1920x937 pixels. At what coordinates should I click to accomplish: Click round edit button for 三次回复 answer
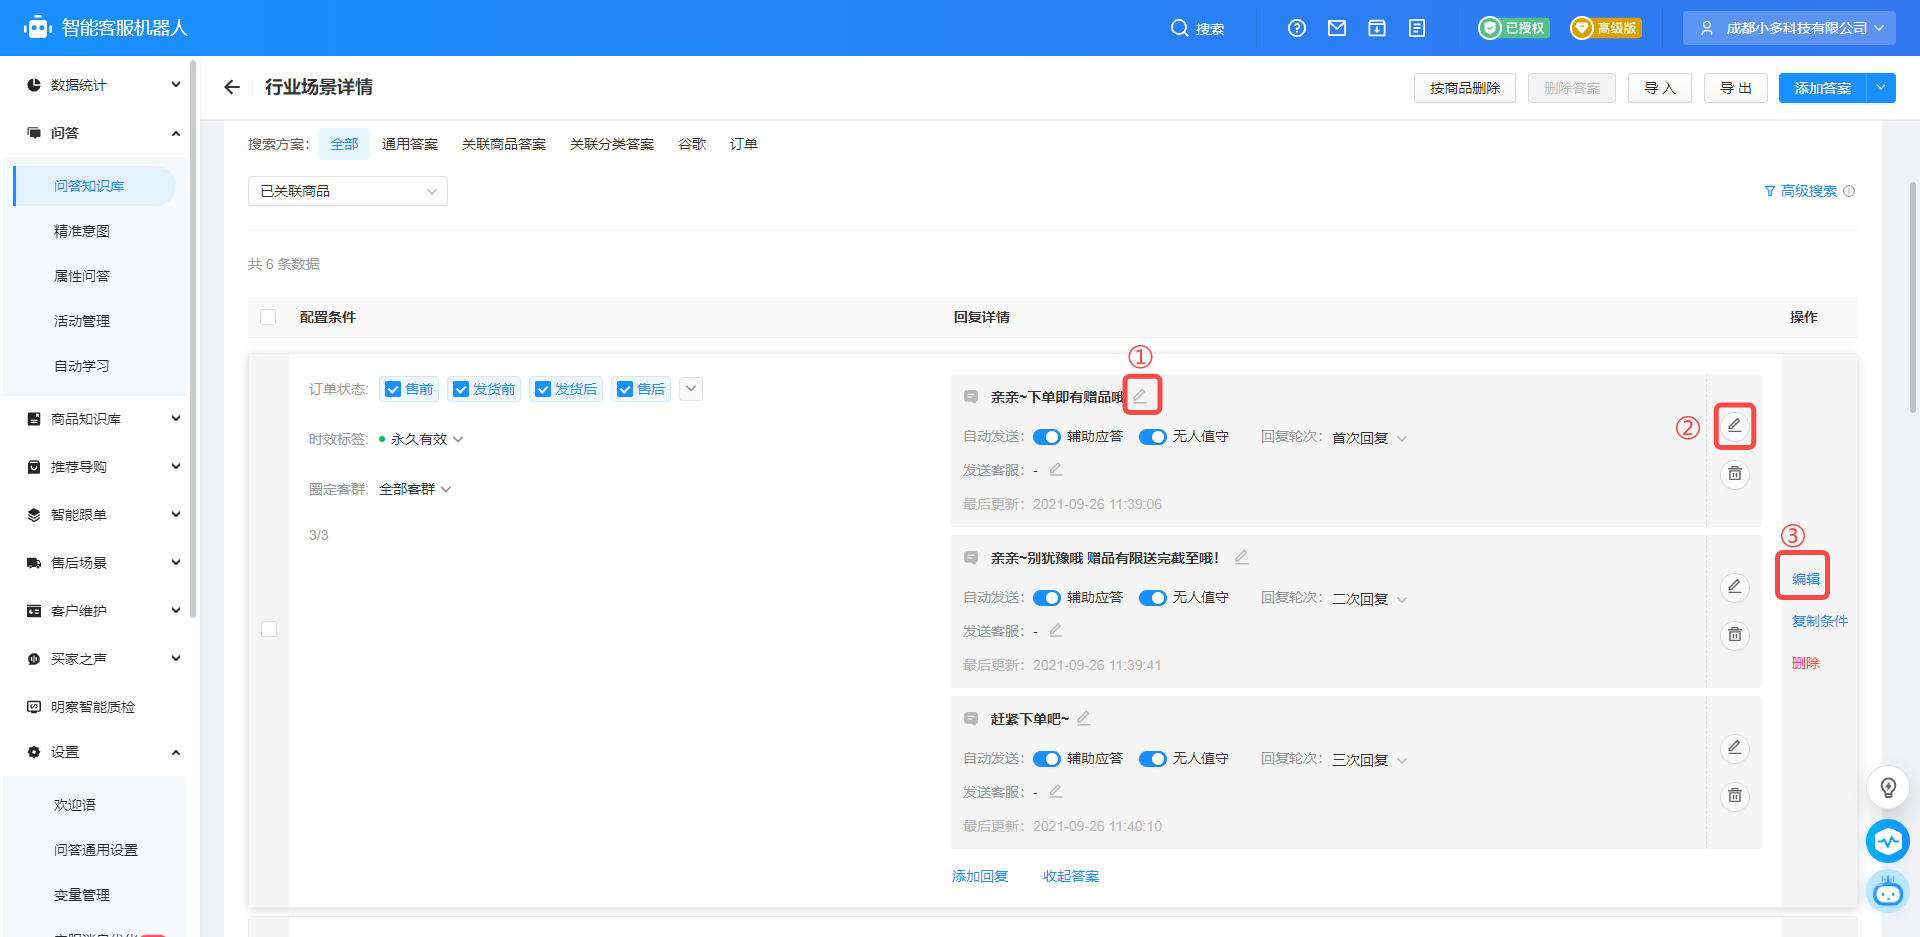(1735, 747)
